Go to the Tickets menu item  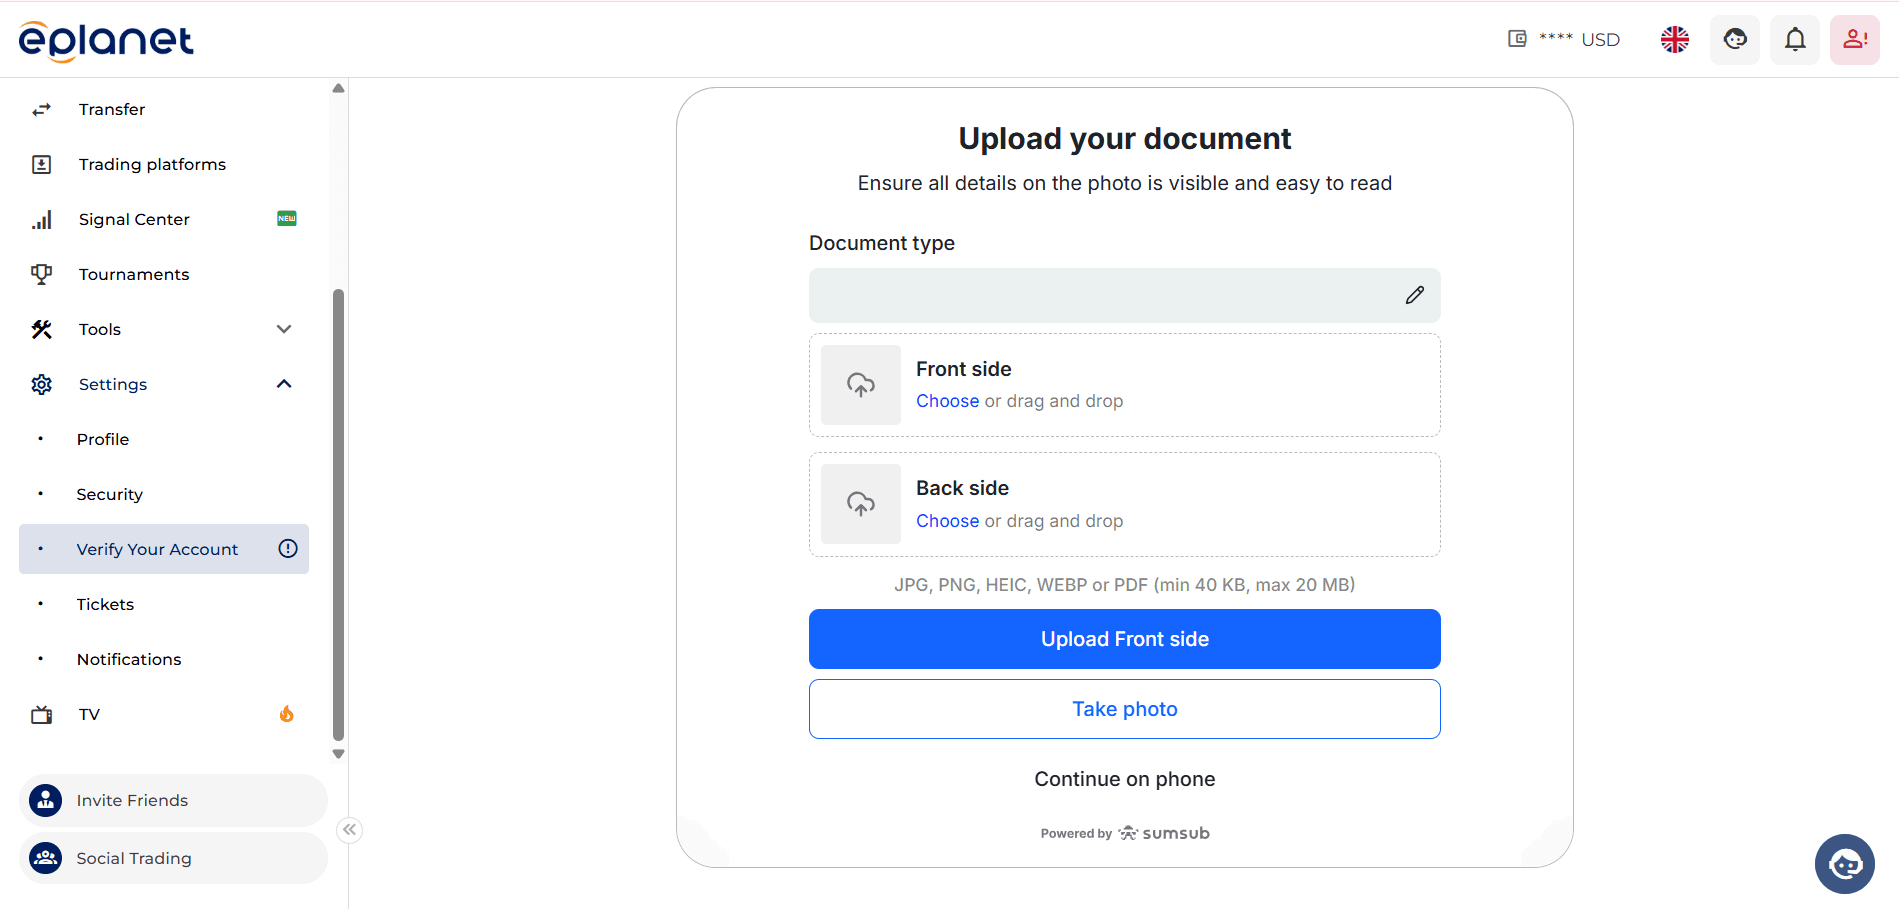(105, 603)
